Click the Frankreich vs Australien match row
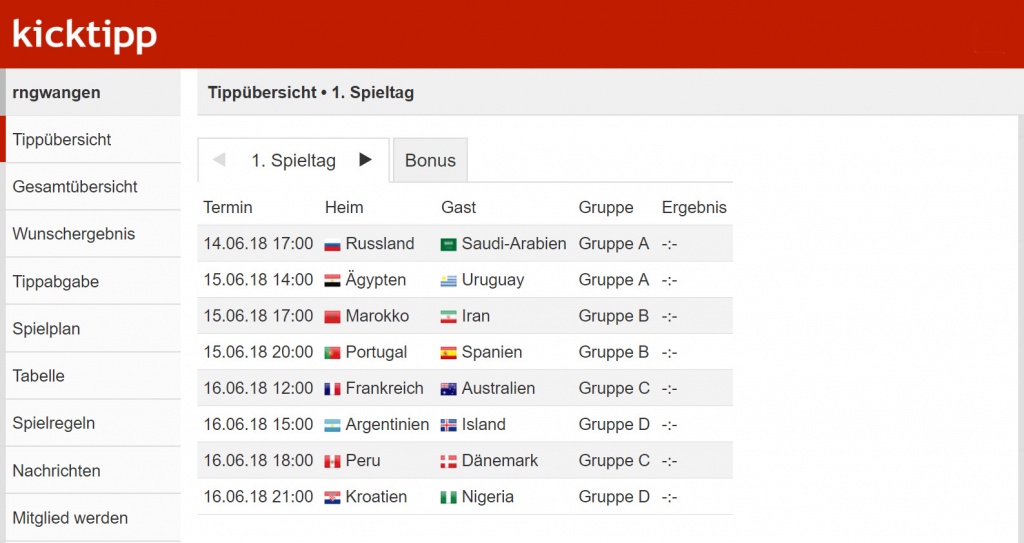 point(465,388)
